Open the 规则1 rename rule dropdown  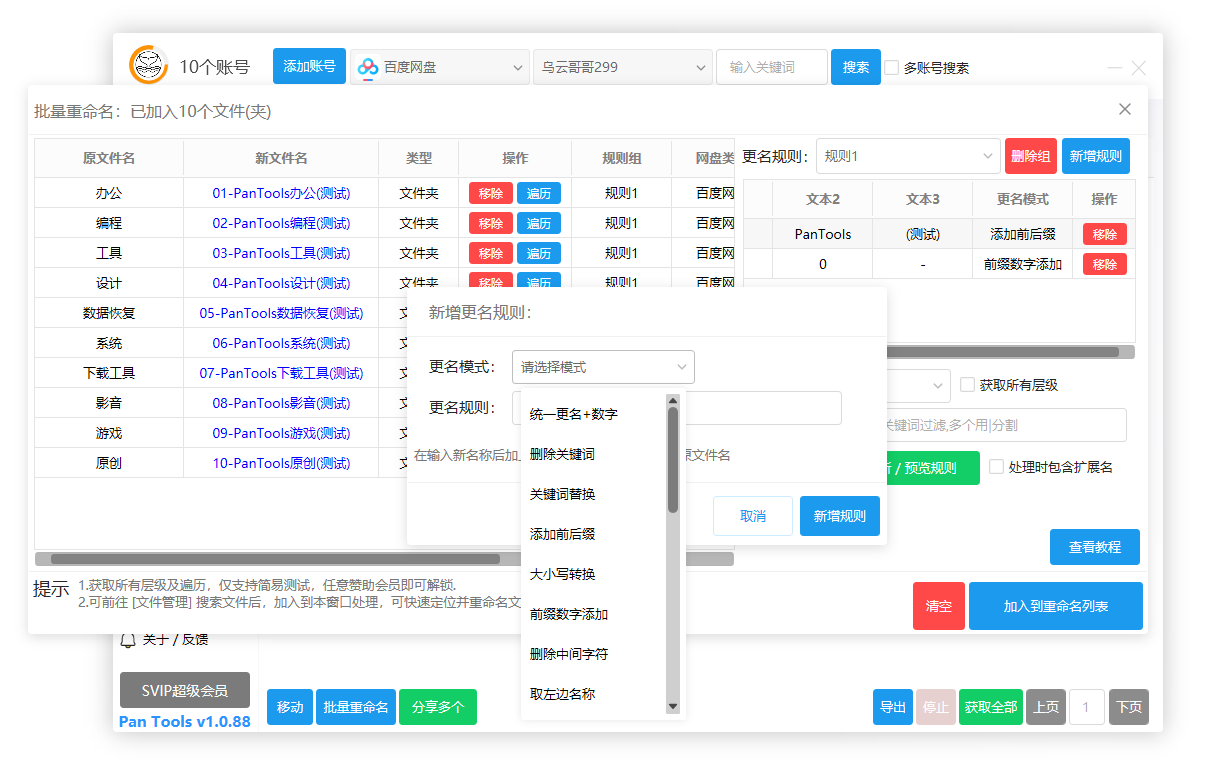tap(907, 156)
